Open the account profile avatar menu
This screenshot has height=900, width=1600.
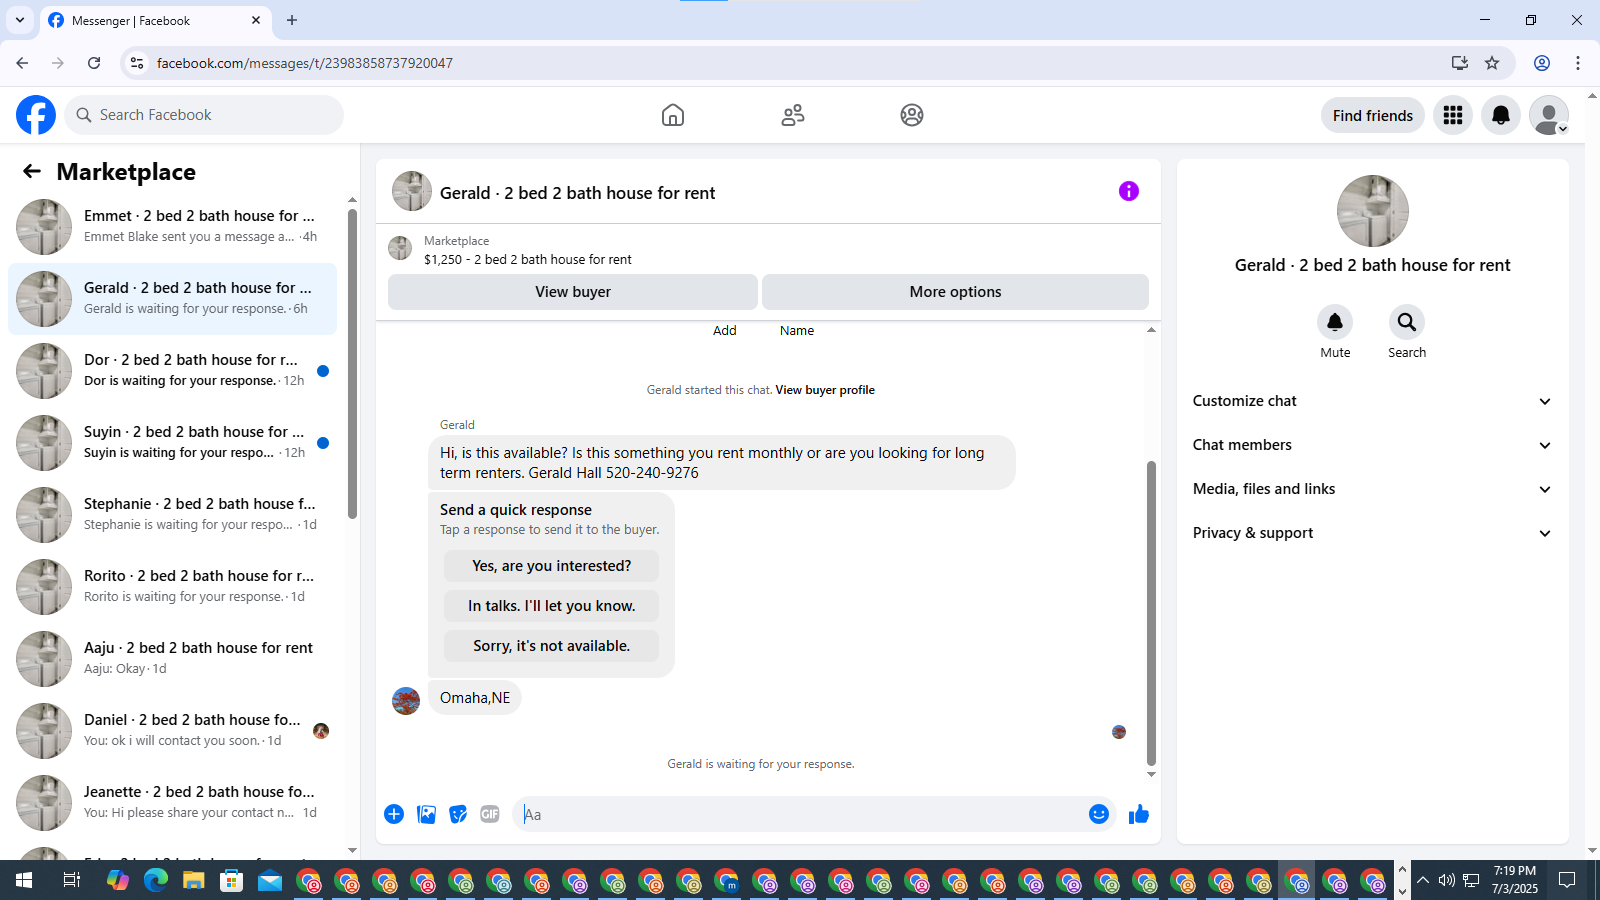(x=1549, y=115)
